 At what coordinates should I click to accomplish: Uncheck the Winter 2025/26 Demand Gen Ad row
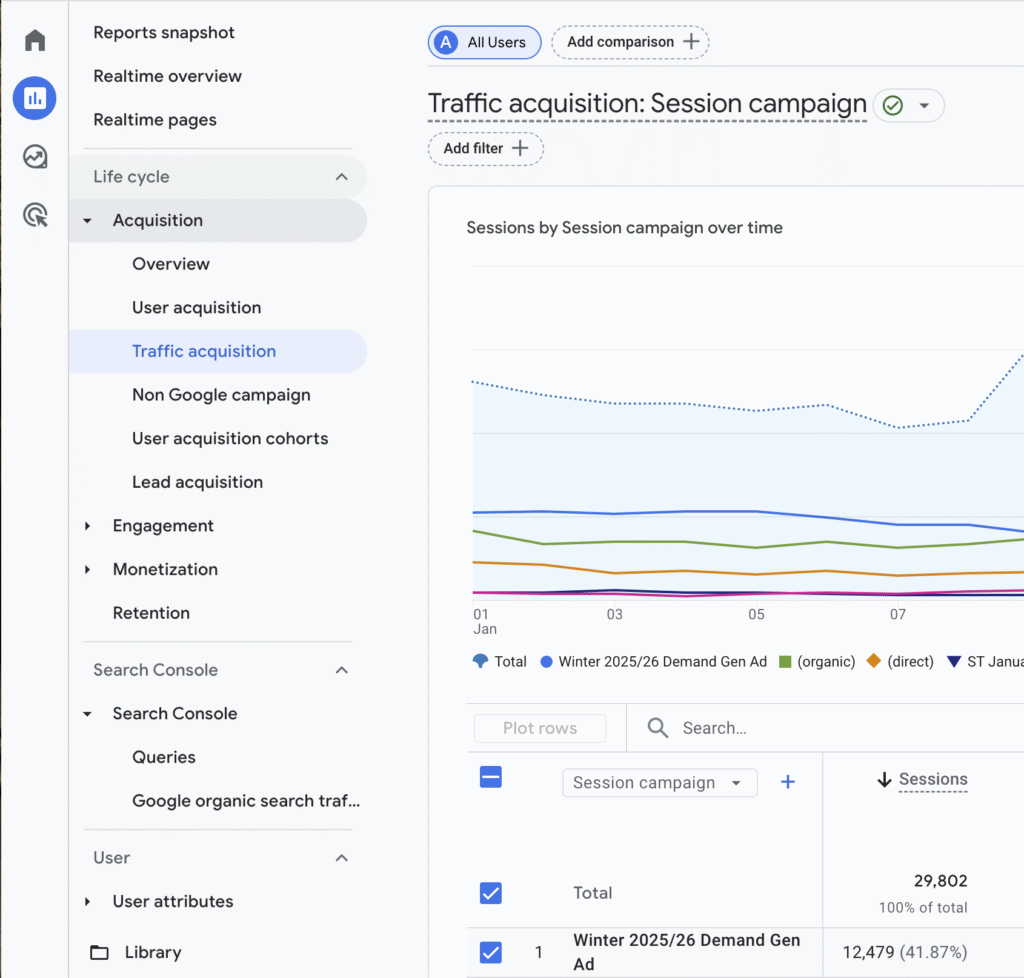pyautogui.click(x=490, y=952)
